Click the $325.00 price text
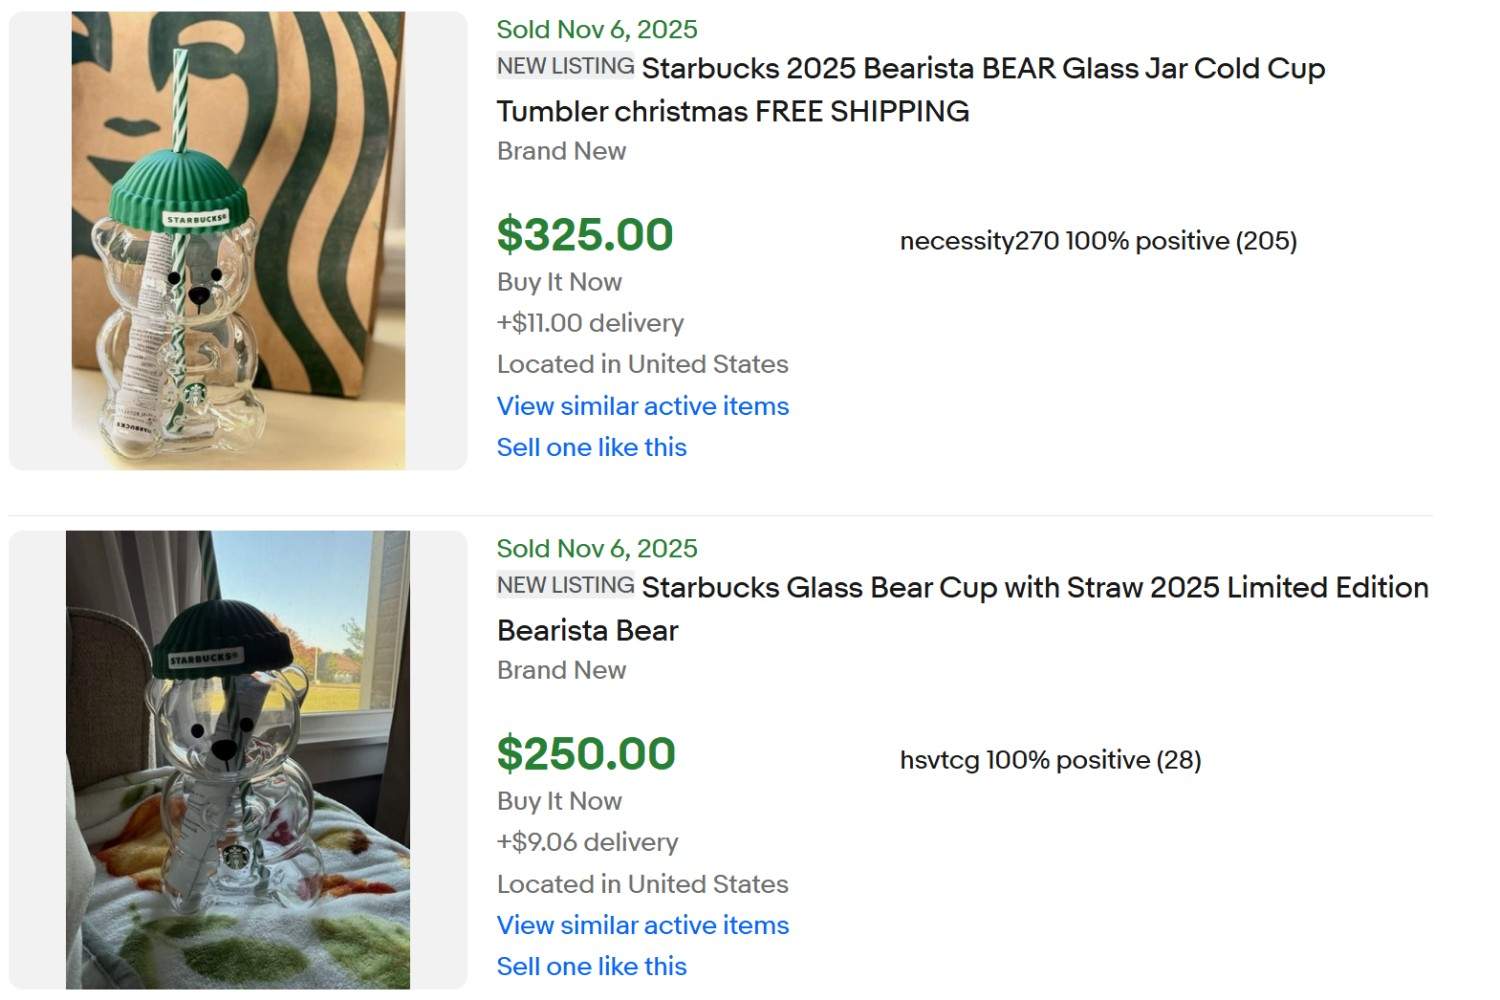Viewport: 1500px width, 1000px height. (x=584, y=234)
